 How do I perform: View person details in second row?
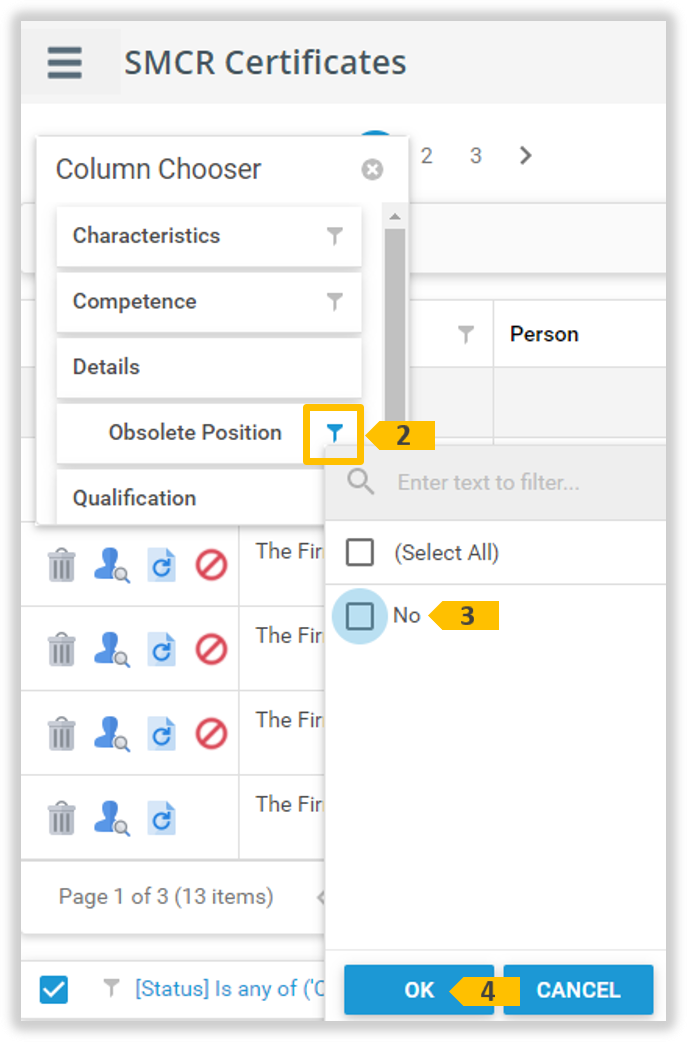(x=110, y=650)
